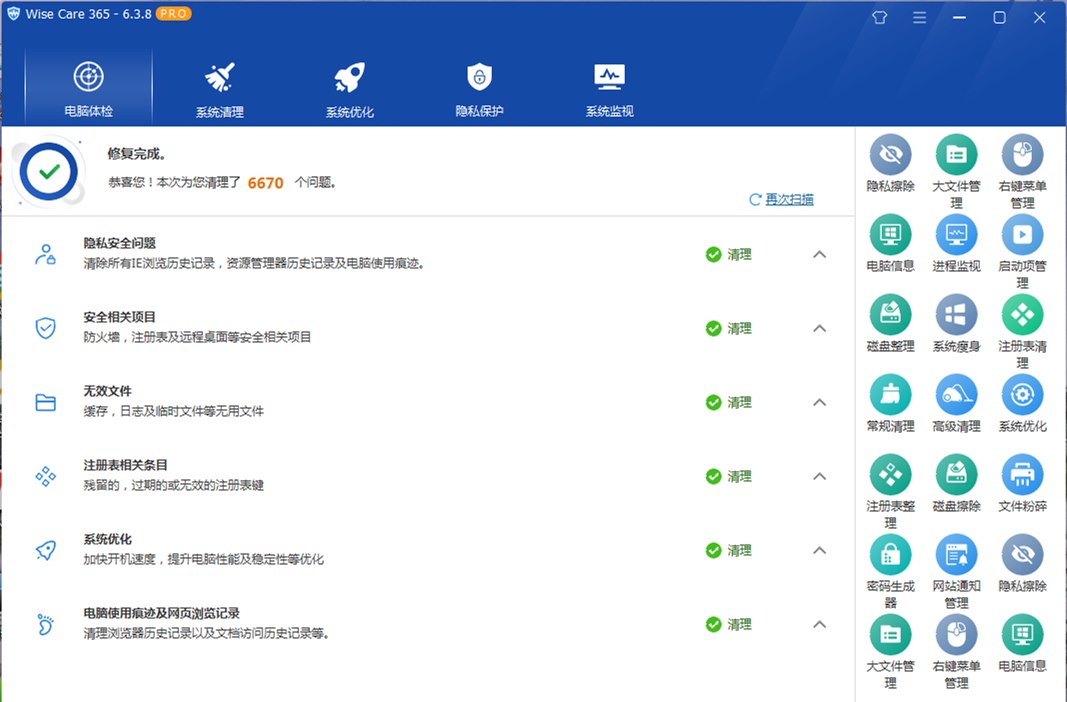Switch to the 系统清理 tab
This screenshot has height=702, width=1067.
219,87
